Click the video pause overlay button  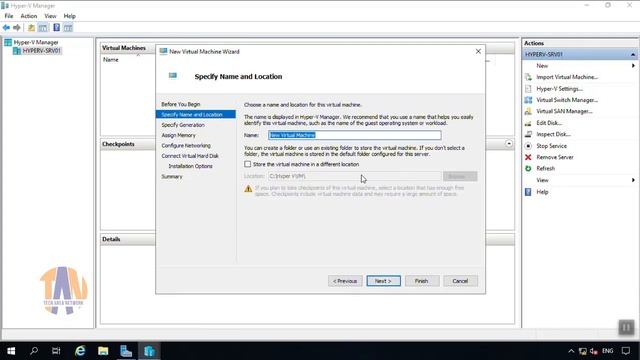coord(626,327)
